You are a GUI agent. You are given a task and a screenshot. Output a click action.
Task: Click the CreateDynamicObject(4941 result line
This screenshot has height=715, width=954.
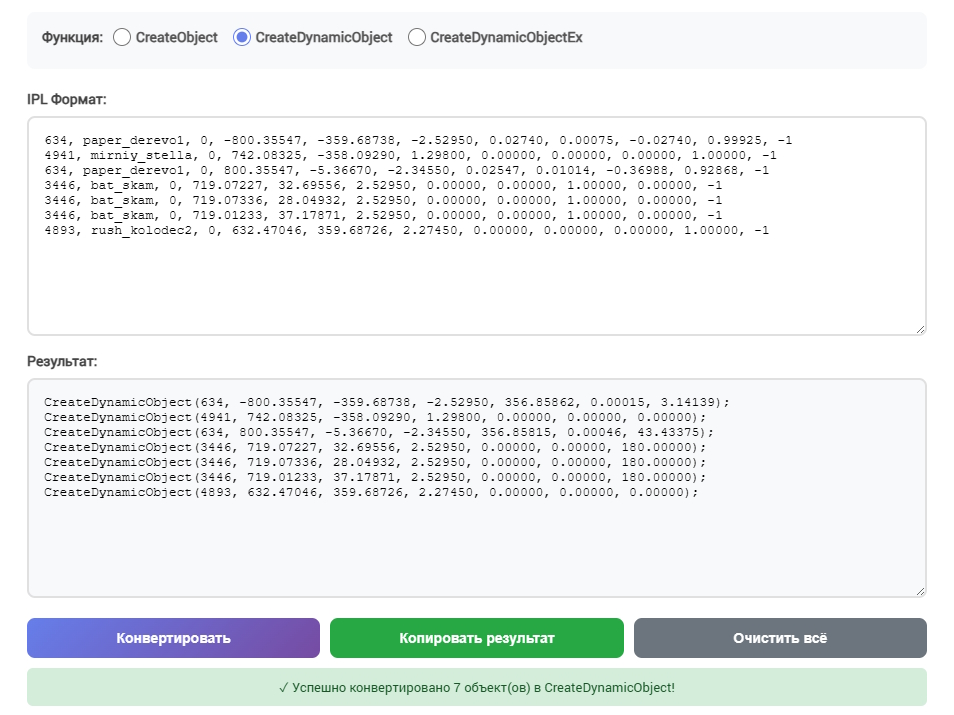[375, 417]
